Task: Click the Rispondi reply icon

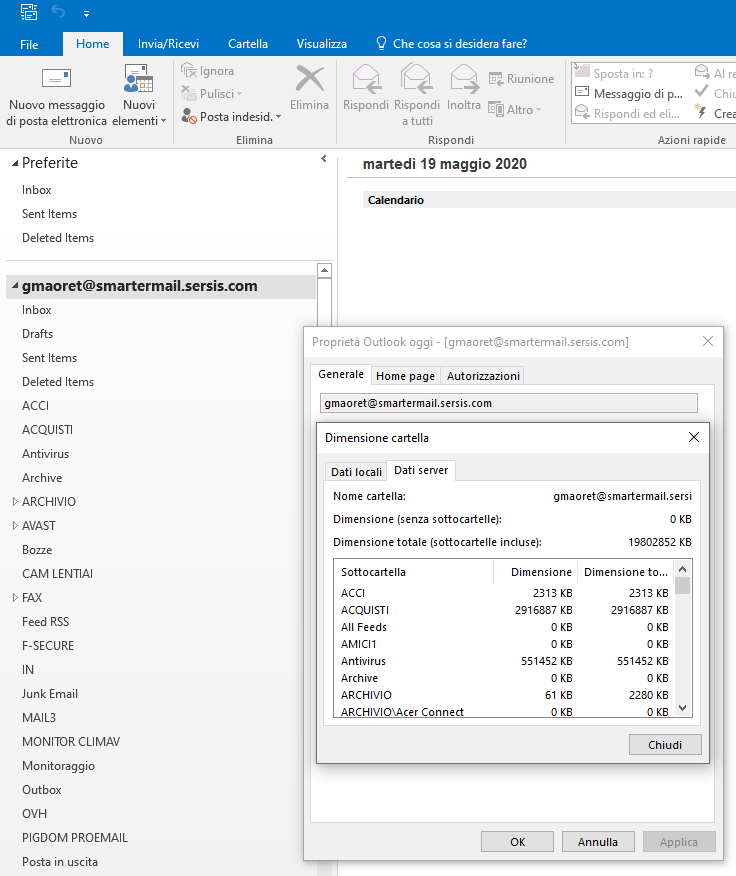Action: (x=366, y=80)
